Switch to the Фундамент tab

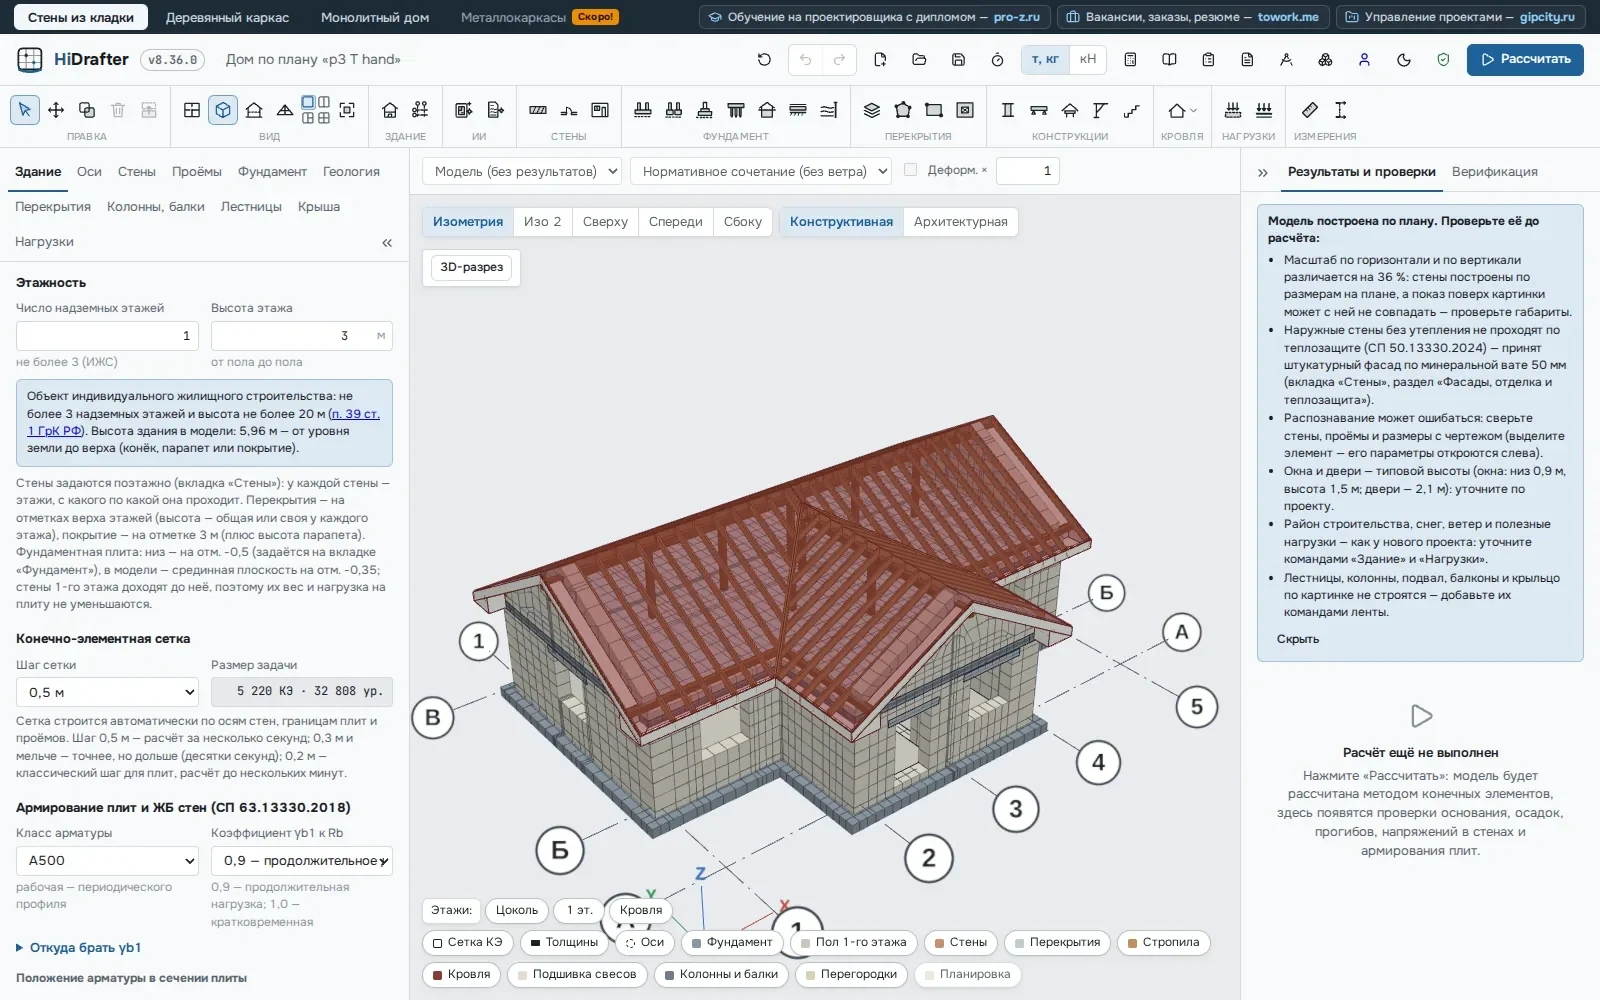pyautogui.click(x=272, y=172)
